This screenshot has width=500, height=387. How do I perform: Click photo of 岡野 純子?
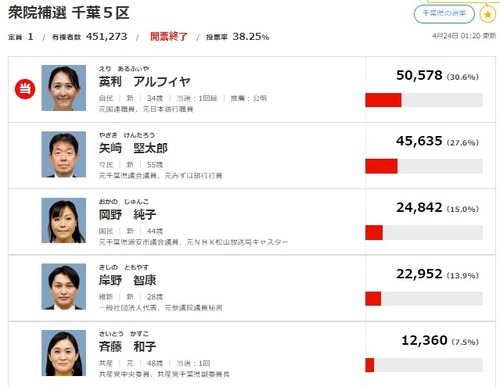pyautogui.click(x=64, y=220)
